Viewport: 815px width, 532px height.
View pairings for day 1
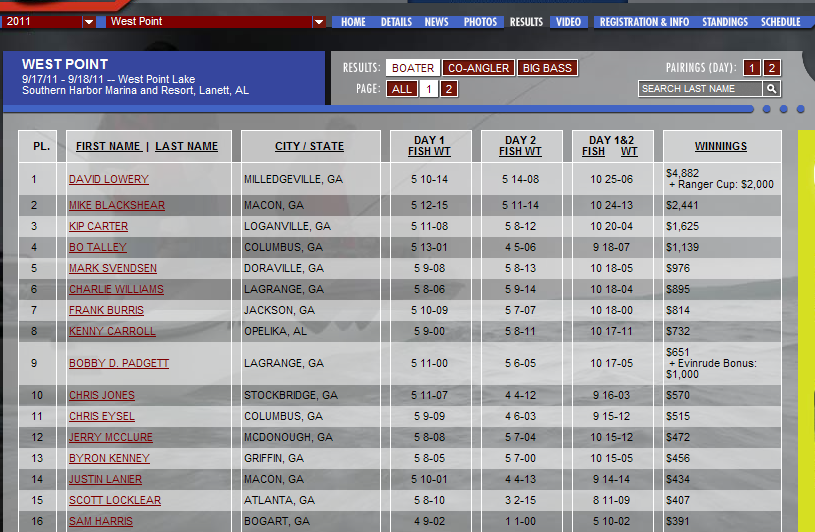pyautogui.click(x=752, y=68)
